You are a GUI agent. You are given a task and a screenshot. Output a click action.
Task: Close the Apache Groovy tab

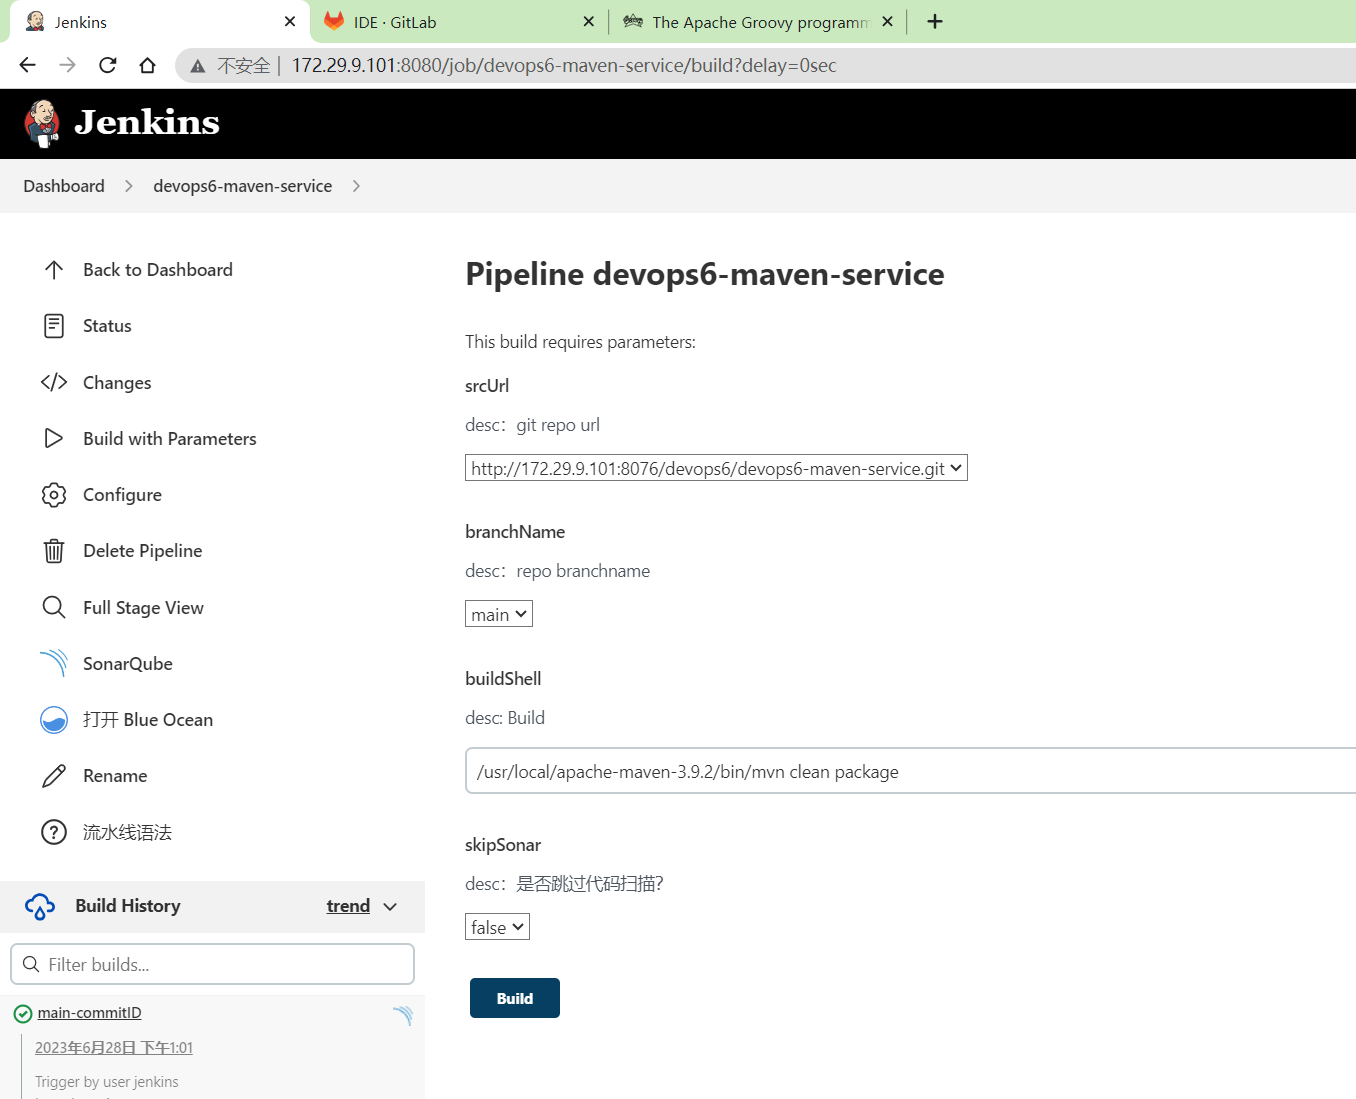click(887, 21)
